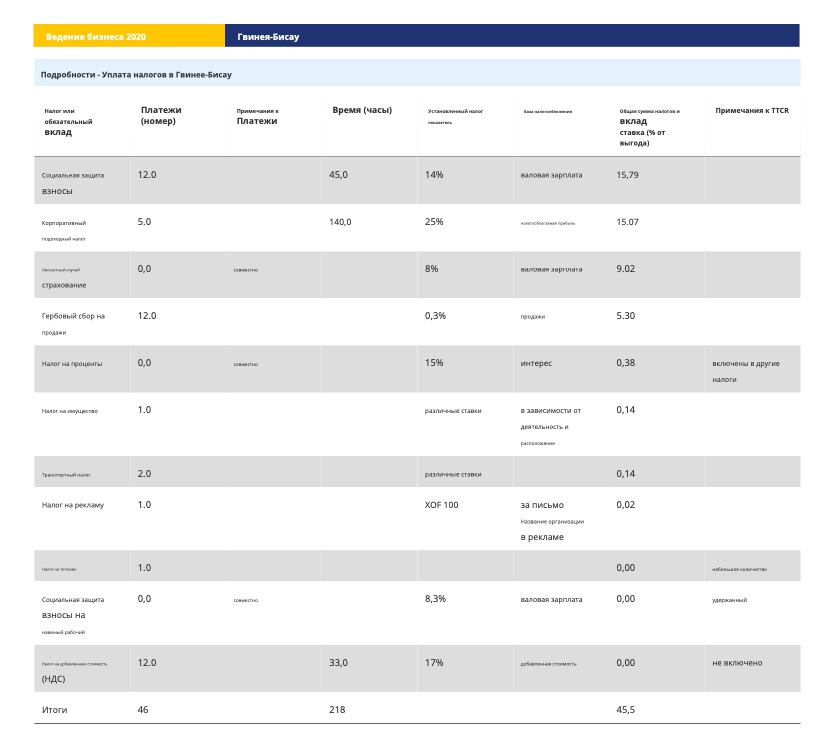
Task: Click column header 'База налогообложения'
Action: pos(548,111)
